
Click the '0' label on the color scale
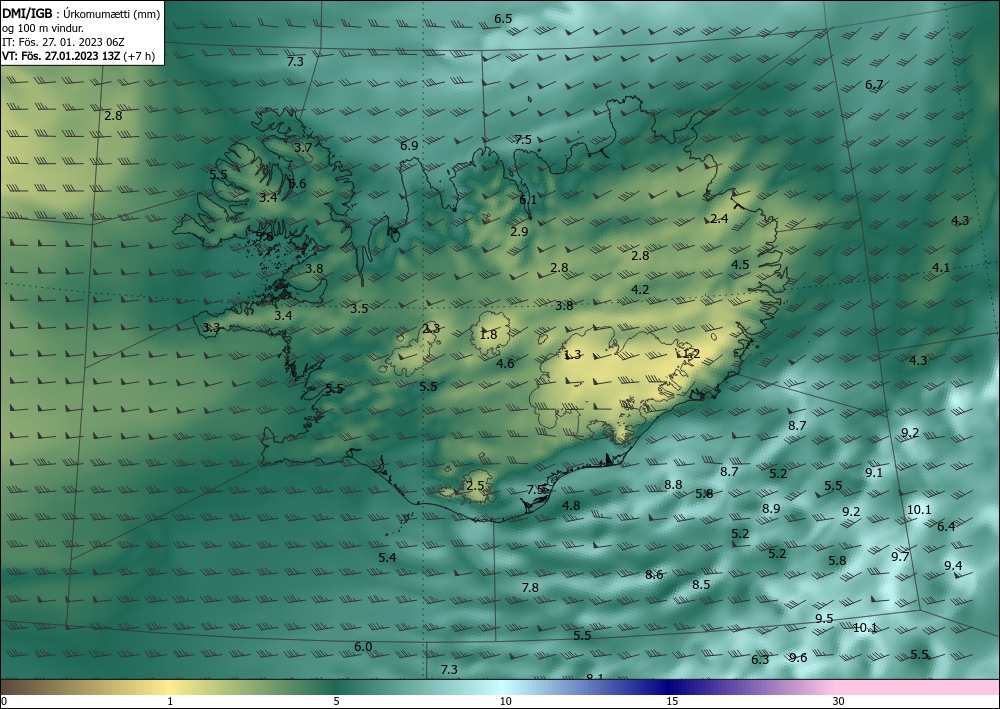click(x=4, y=701)
